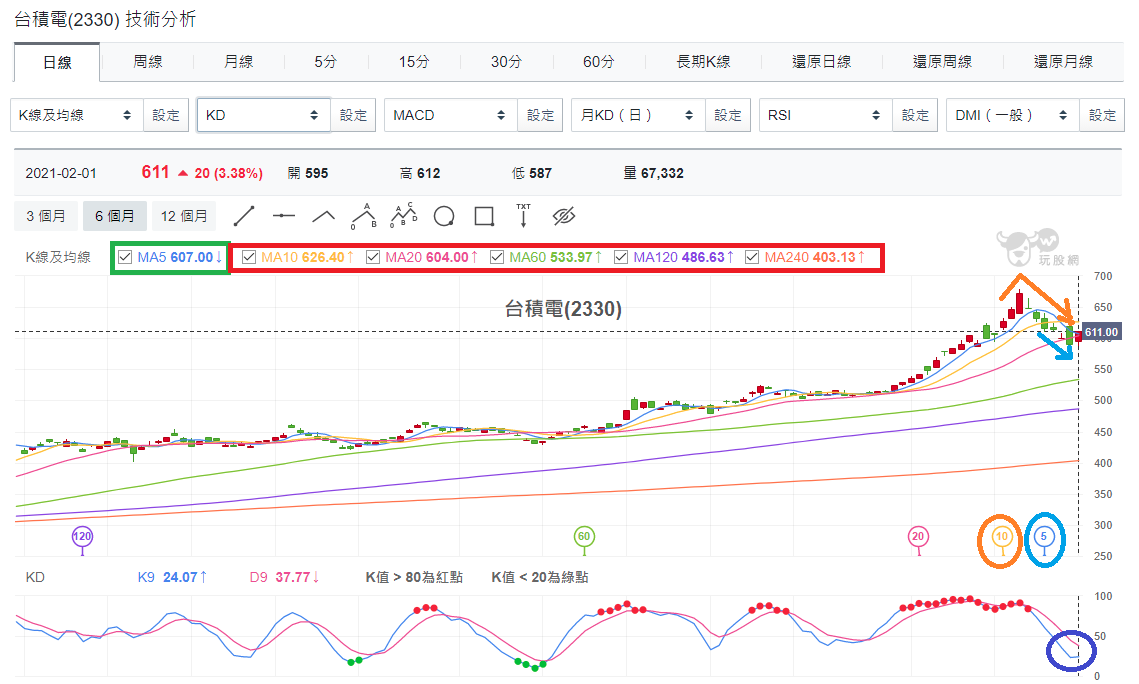Image resolution: width=1139 pixels, height=684 pixels.
Task: Uncheck the MA60 moving average checkbox
Action: click(497, 257)
